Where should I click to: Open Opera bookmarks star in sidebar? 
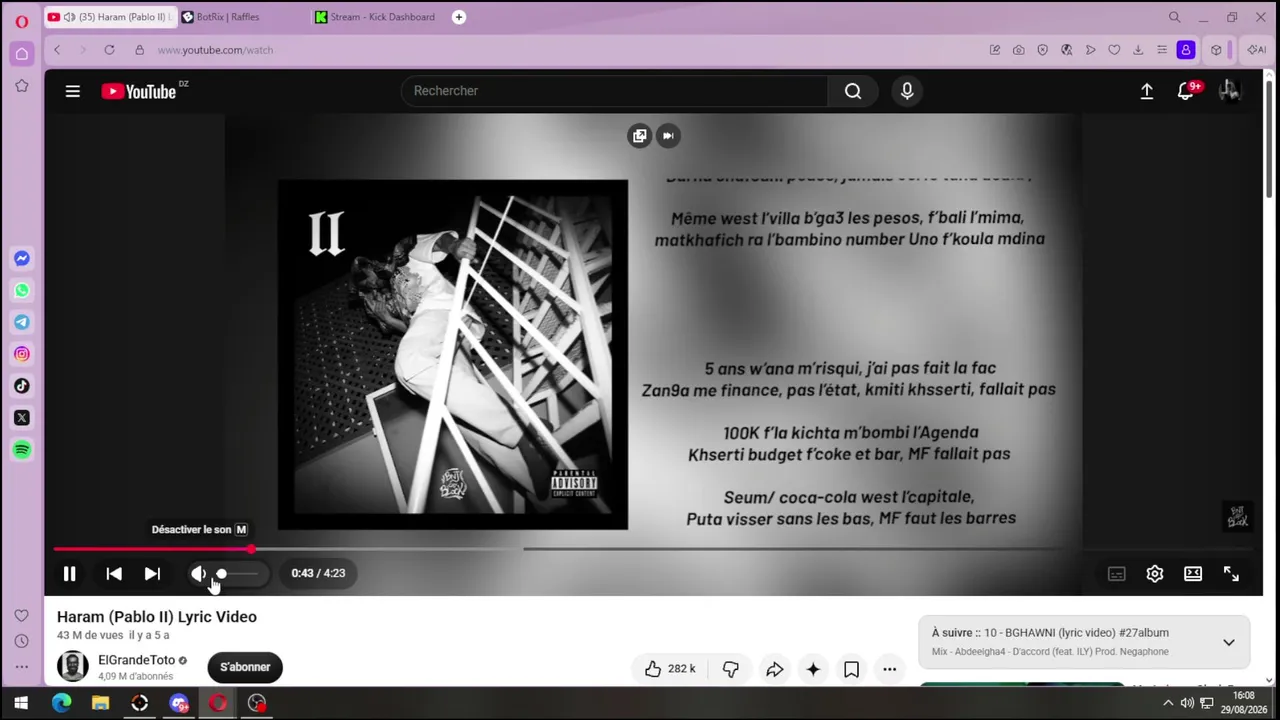point(21,86)
